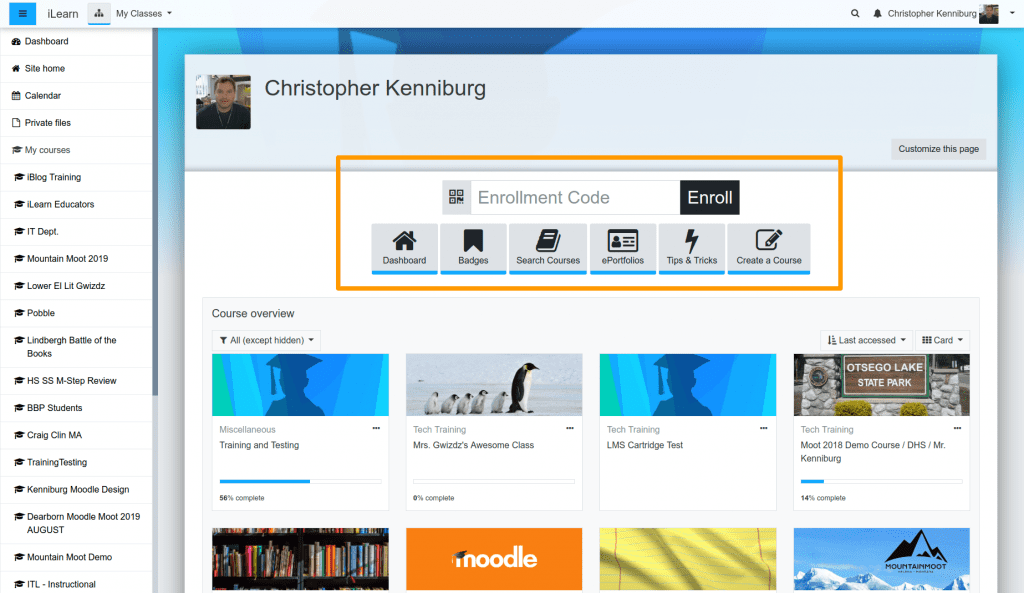1024x593 pixels.
Task: Click the Enroll button
Action: pyautogui.click(x=710, y=197)
